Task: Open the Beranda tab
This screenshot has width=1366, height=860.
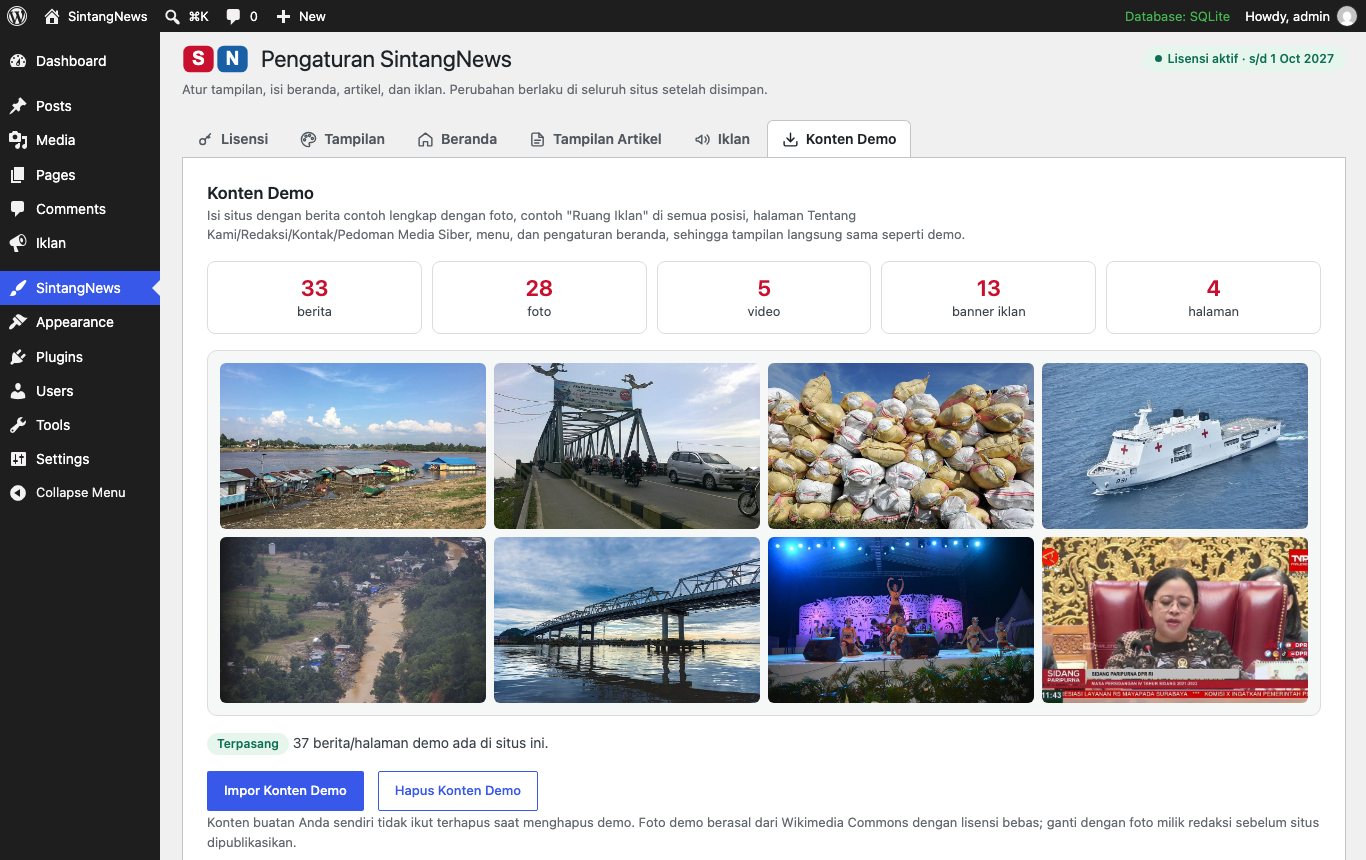Action: pyautogui.click(x=457, y=139)
